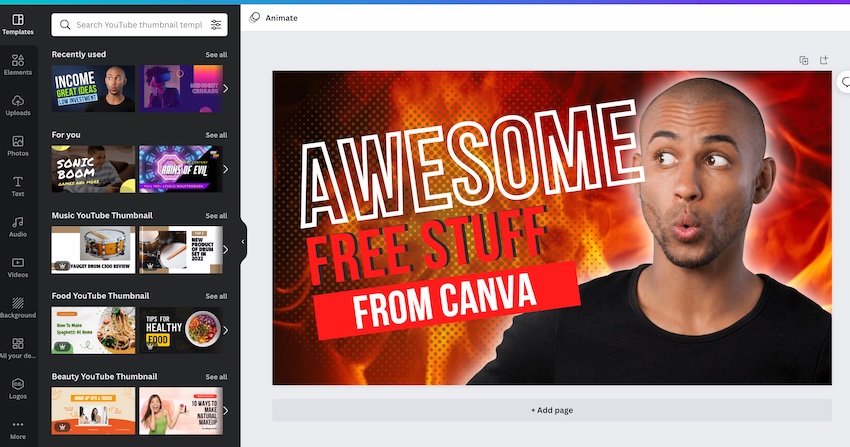Click the Food YouTube Thumbnail heading

tap(100, 296)
